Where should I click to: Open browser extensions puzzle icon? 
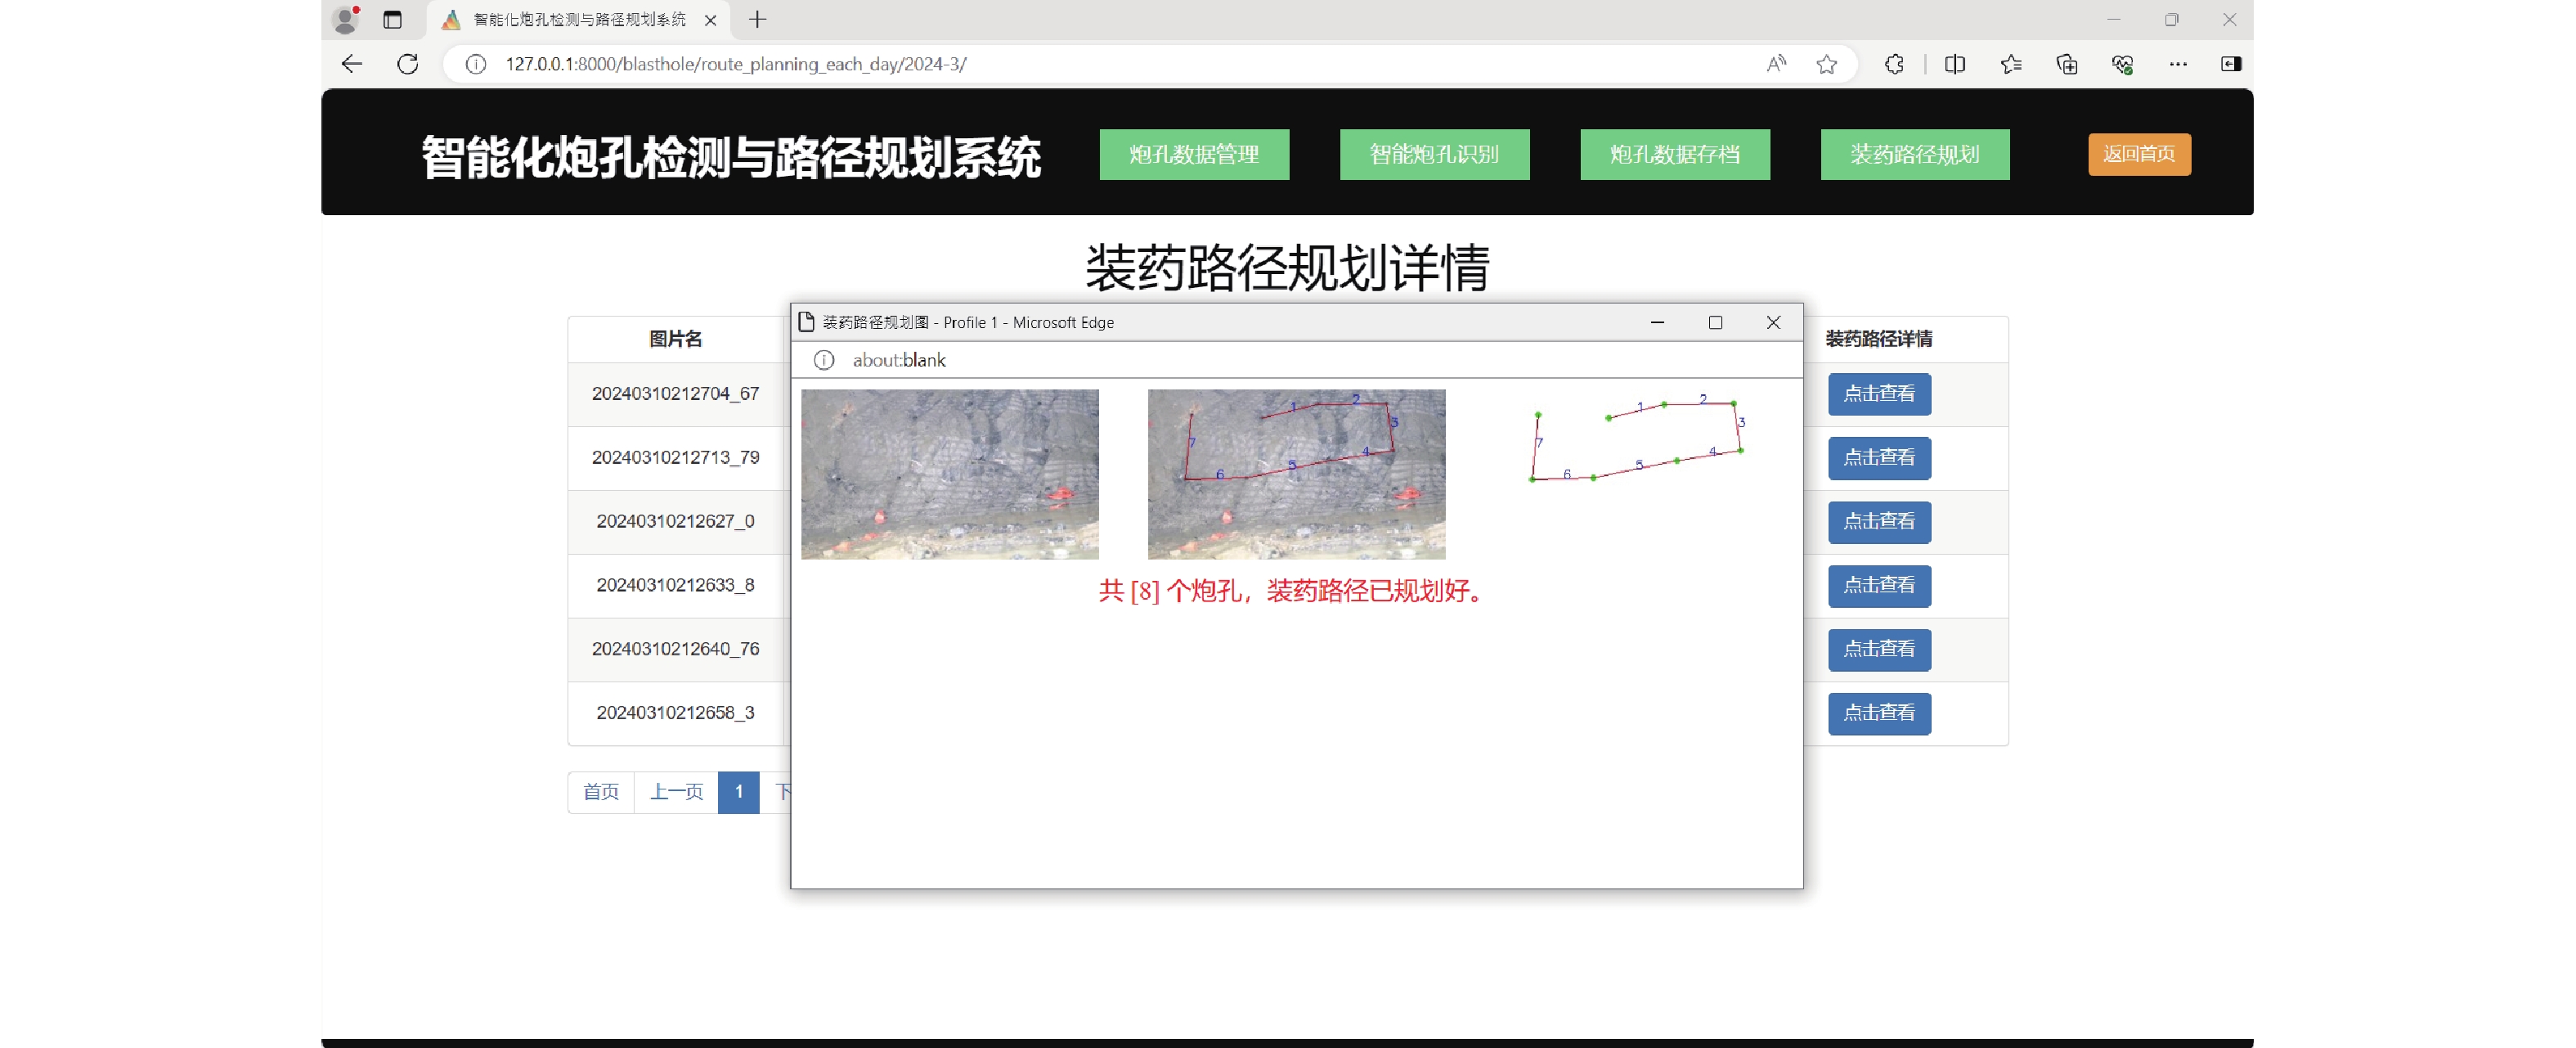pos(1894,64)
